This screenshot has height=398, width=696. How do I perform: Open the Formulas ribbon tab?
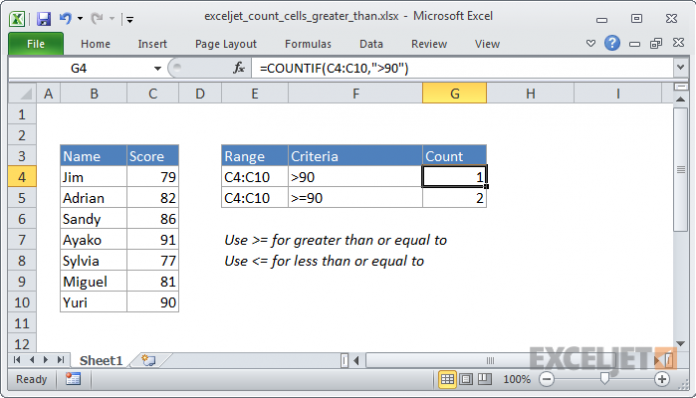point(308,44)
